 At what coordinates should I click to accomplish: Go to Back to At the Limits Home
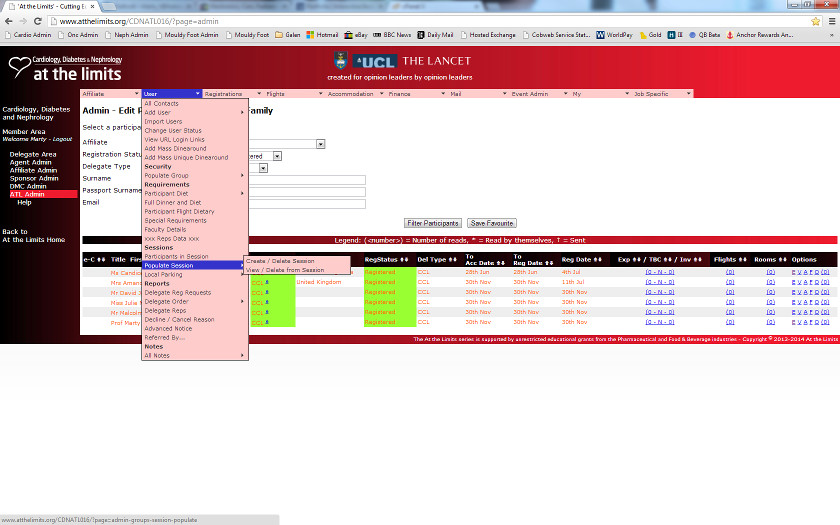[x=34, y=236]
